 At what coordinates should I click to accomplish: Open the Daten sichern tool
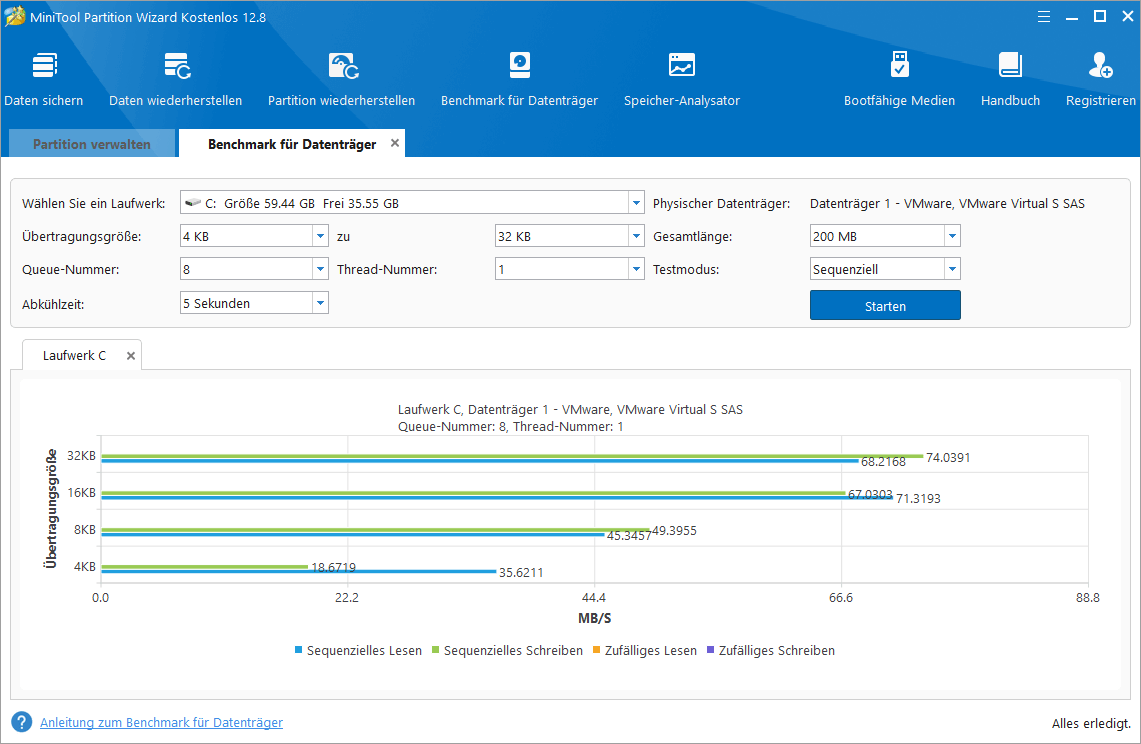(44, 78)
